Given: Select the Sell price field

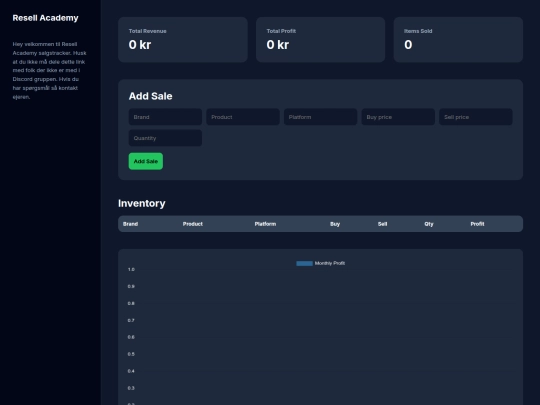Looking at the screenshot, I should click(x=476, y=117).
